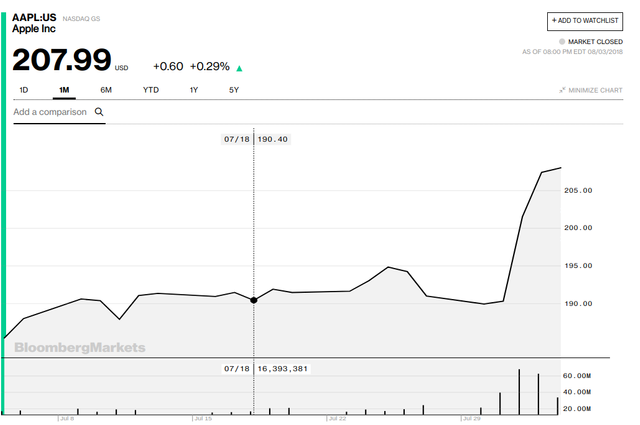This screenshot has height=425, width=640.
Task: Switch to the 6M time range tab
Action: (106, 90)
